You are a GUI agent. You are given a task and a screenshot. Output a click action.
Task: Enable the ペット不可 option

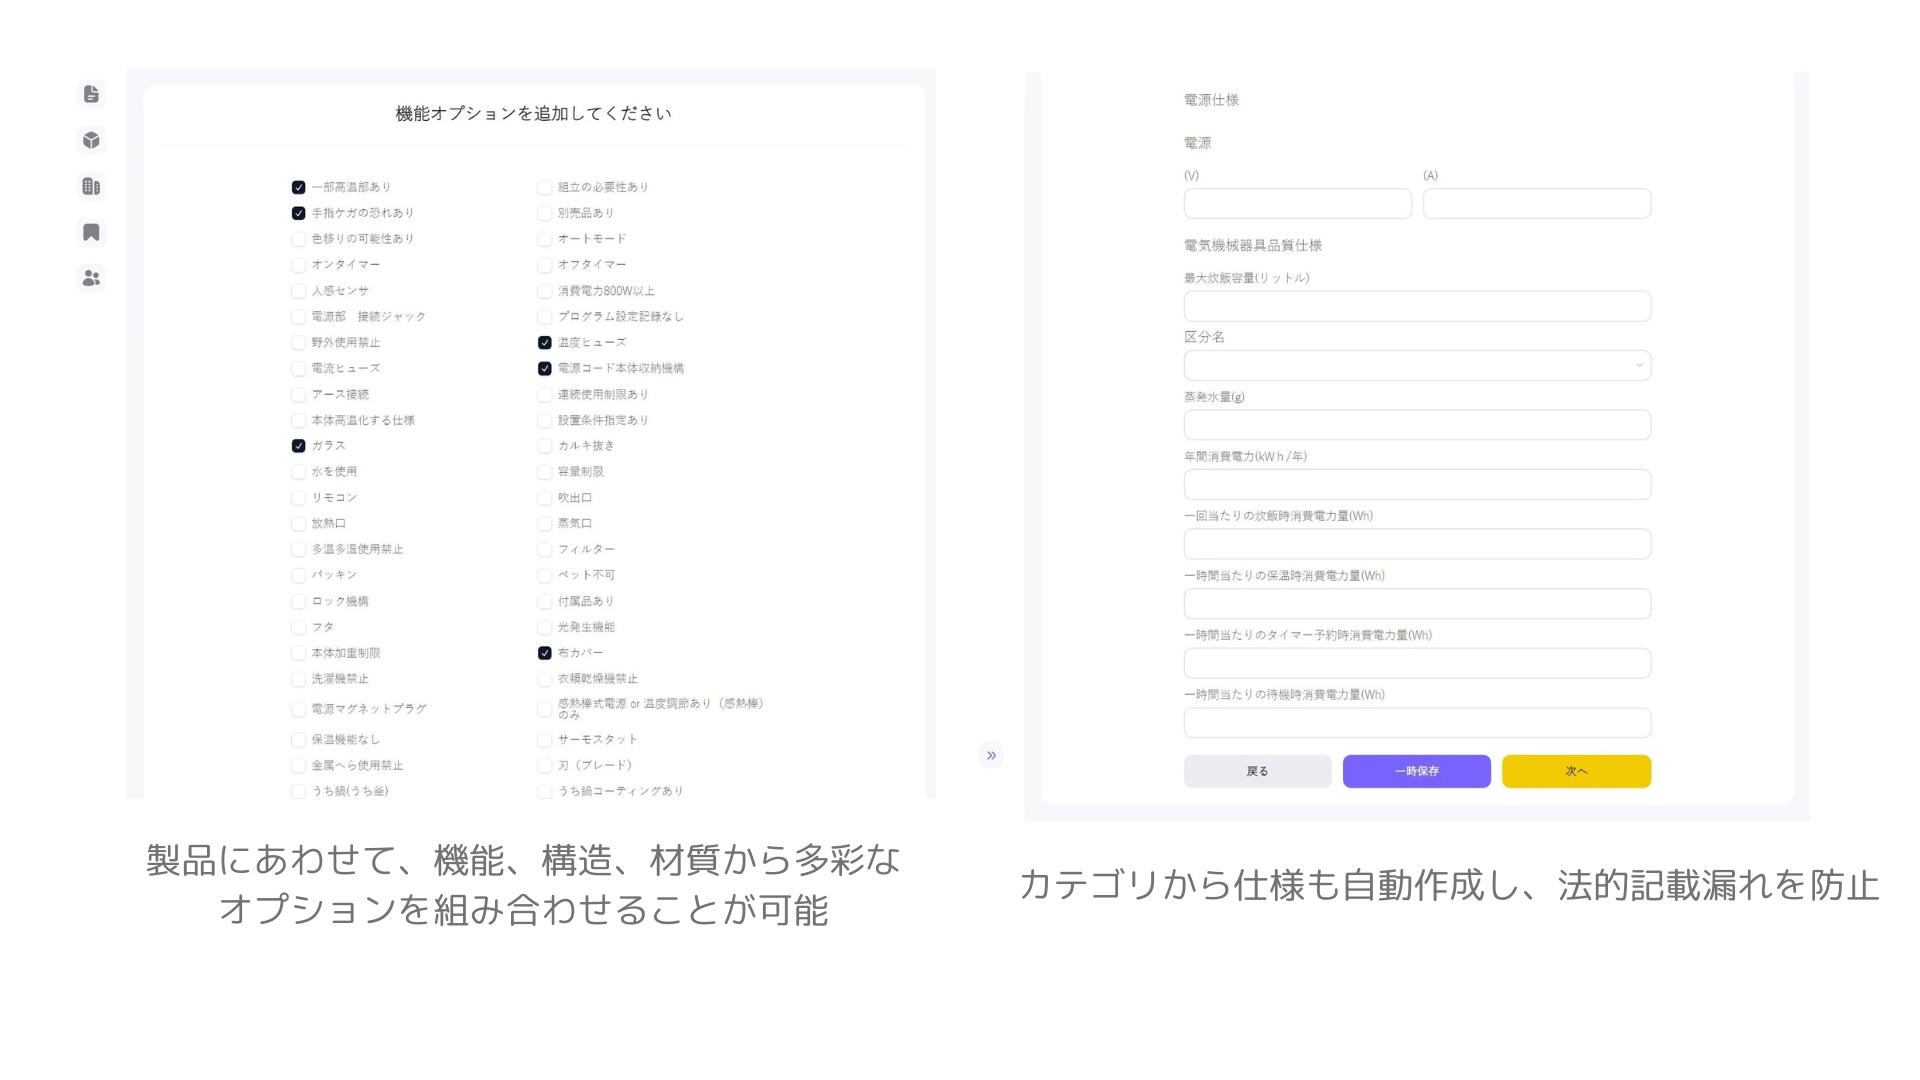(544, 575)
